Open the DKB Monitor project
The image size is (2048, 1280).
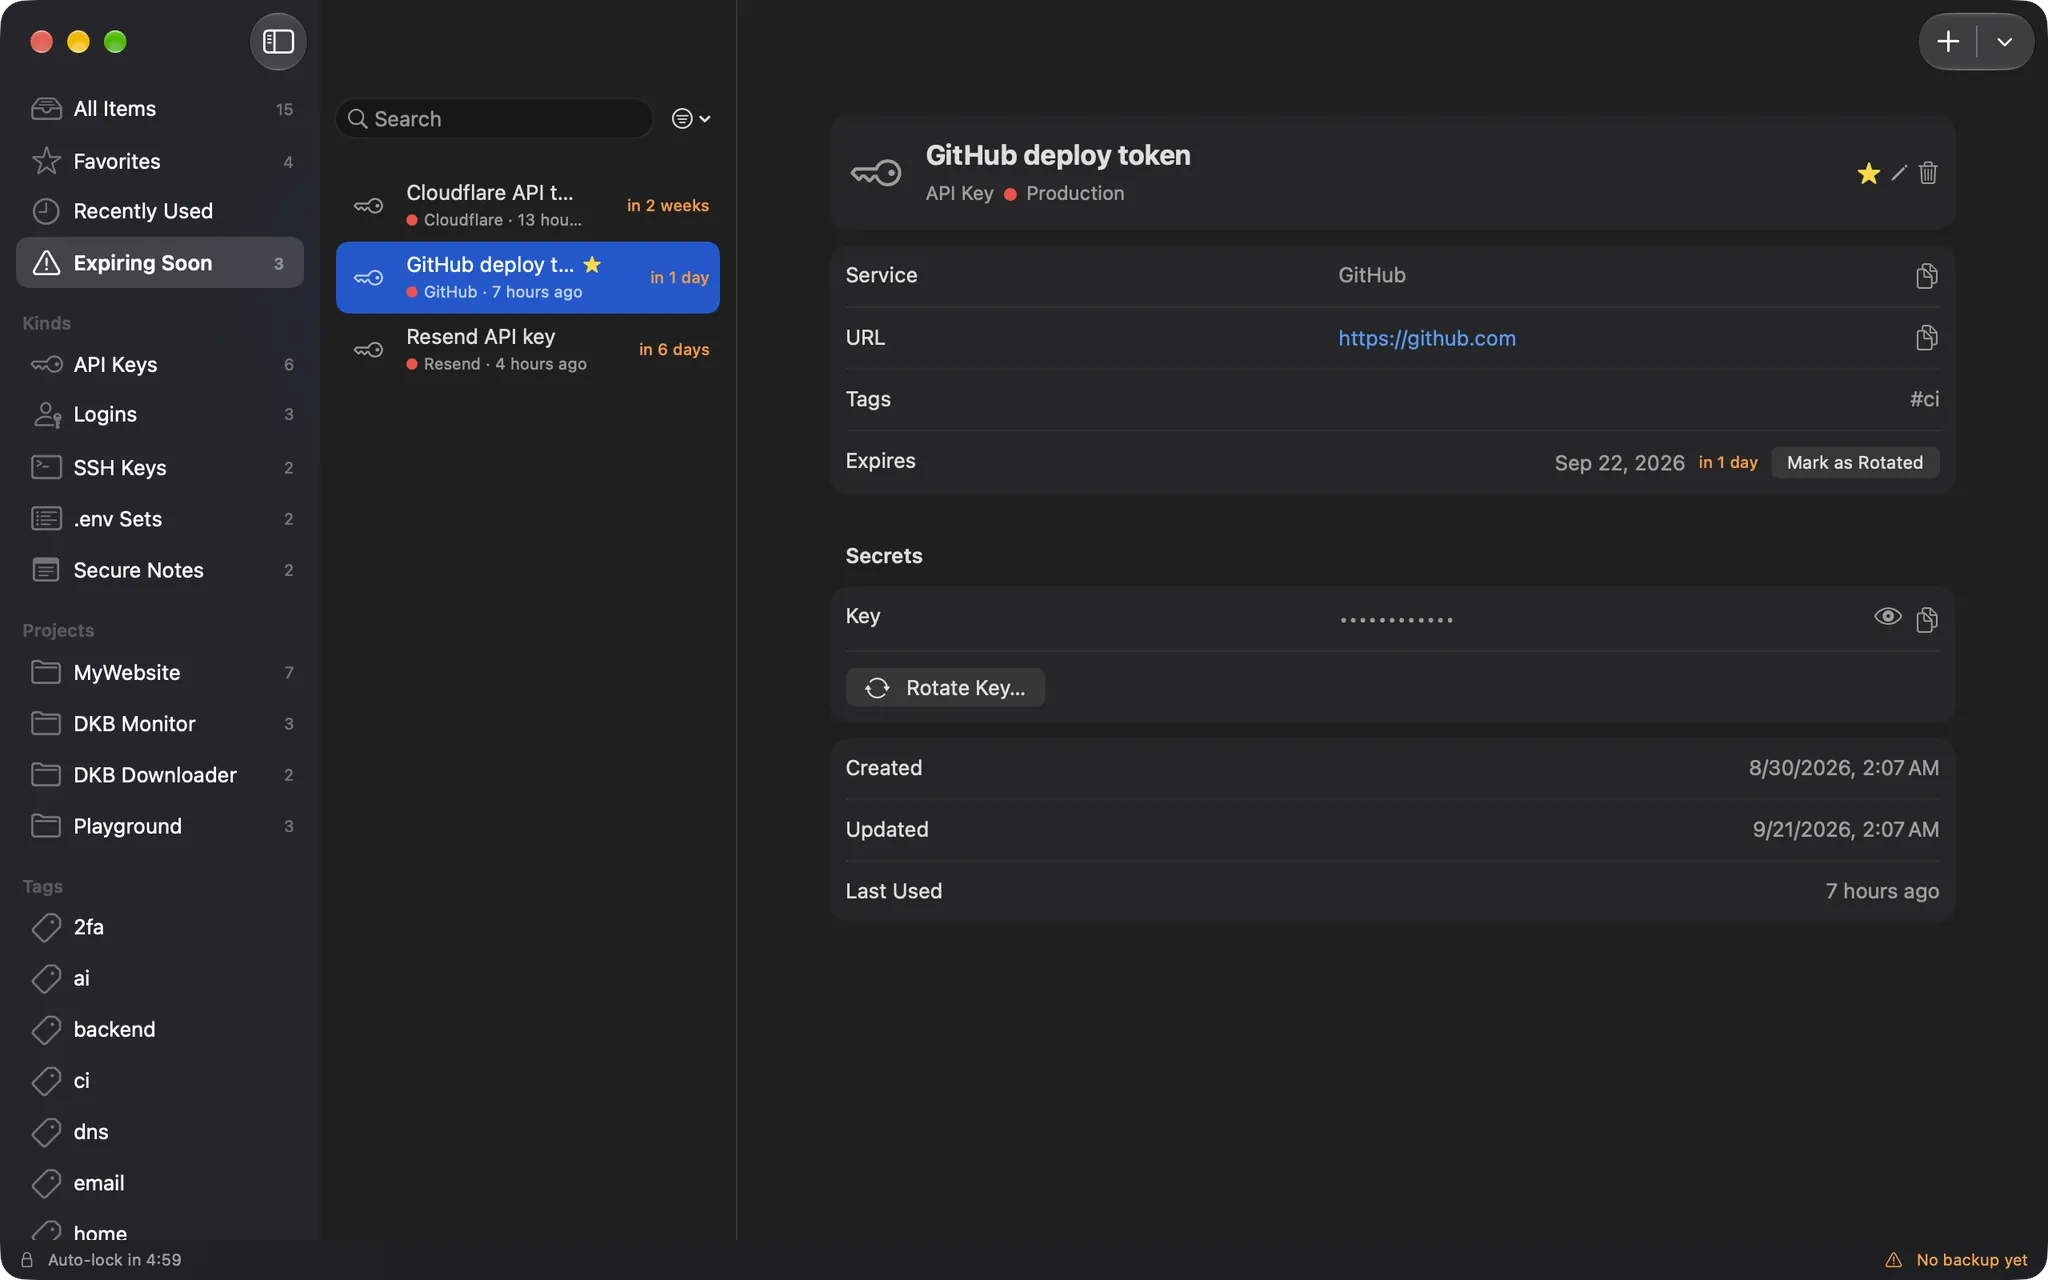pyautogui.click(x=160, y=723)
